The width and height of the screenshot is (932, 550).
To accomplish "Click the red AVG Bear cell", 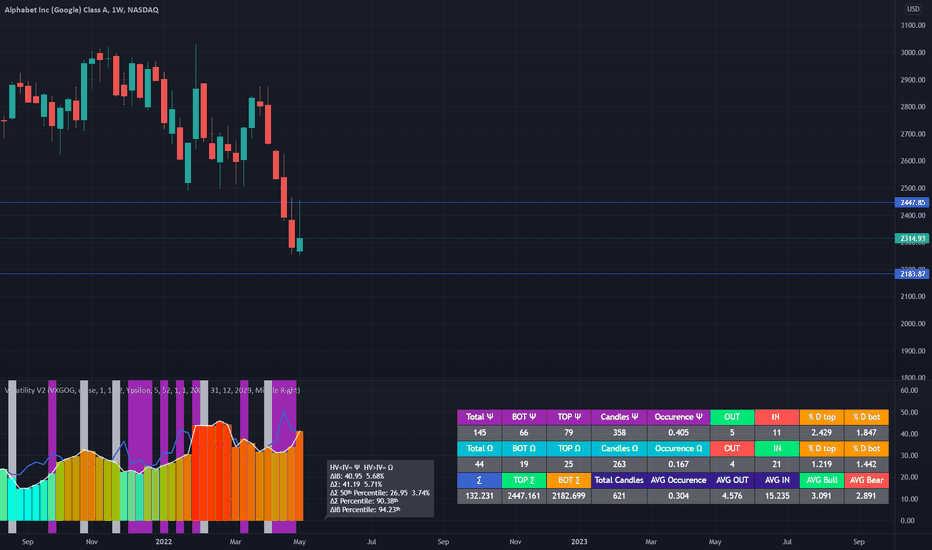I will pyautogui.click(x=867, y=480).
